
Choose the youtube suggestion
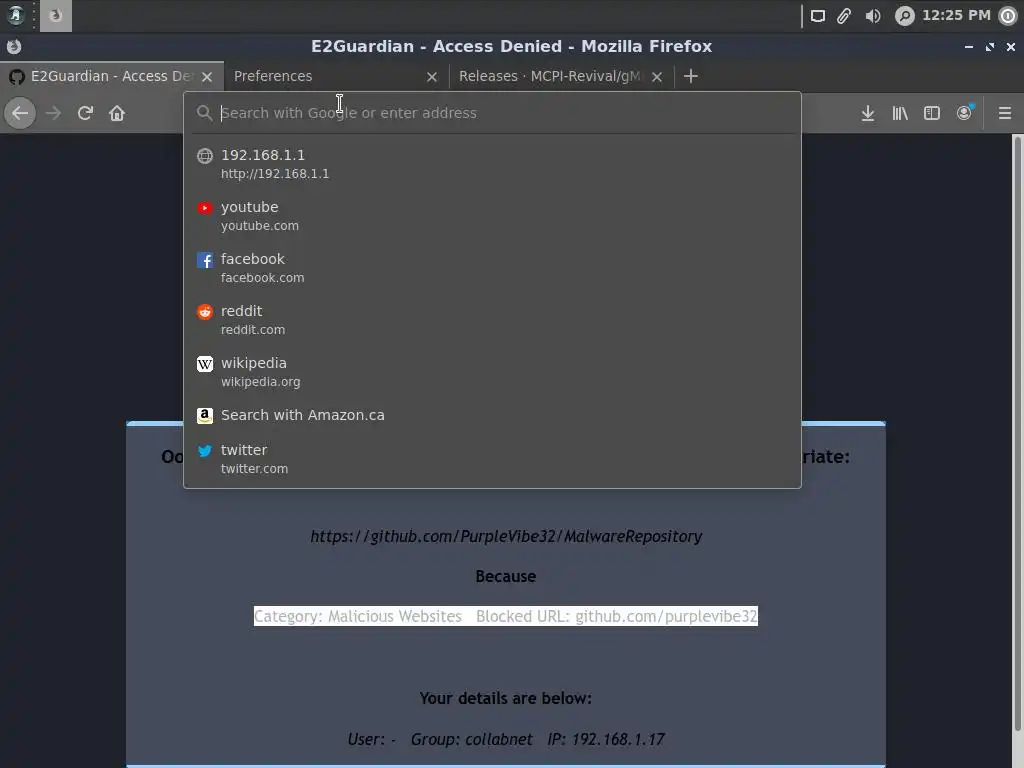point(492,216)
